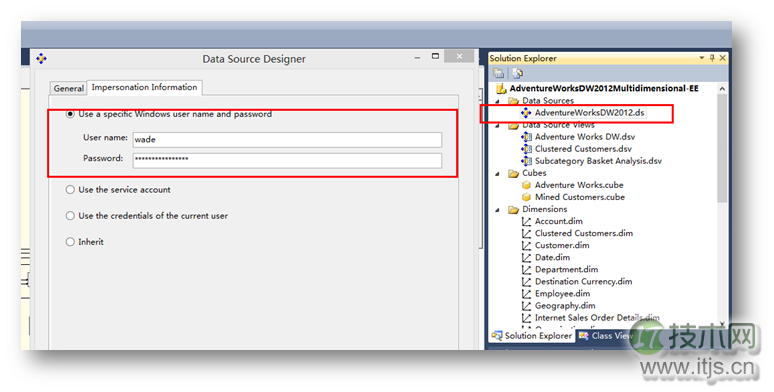Close the Solution Explorer panel
774x392 pixels.
click(x=723, y=58)
